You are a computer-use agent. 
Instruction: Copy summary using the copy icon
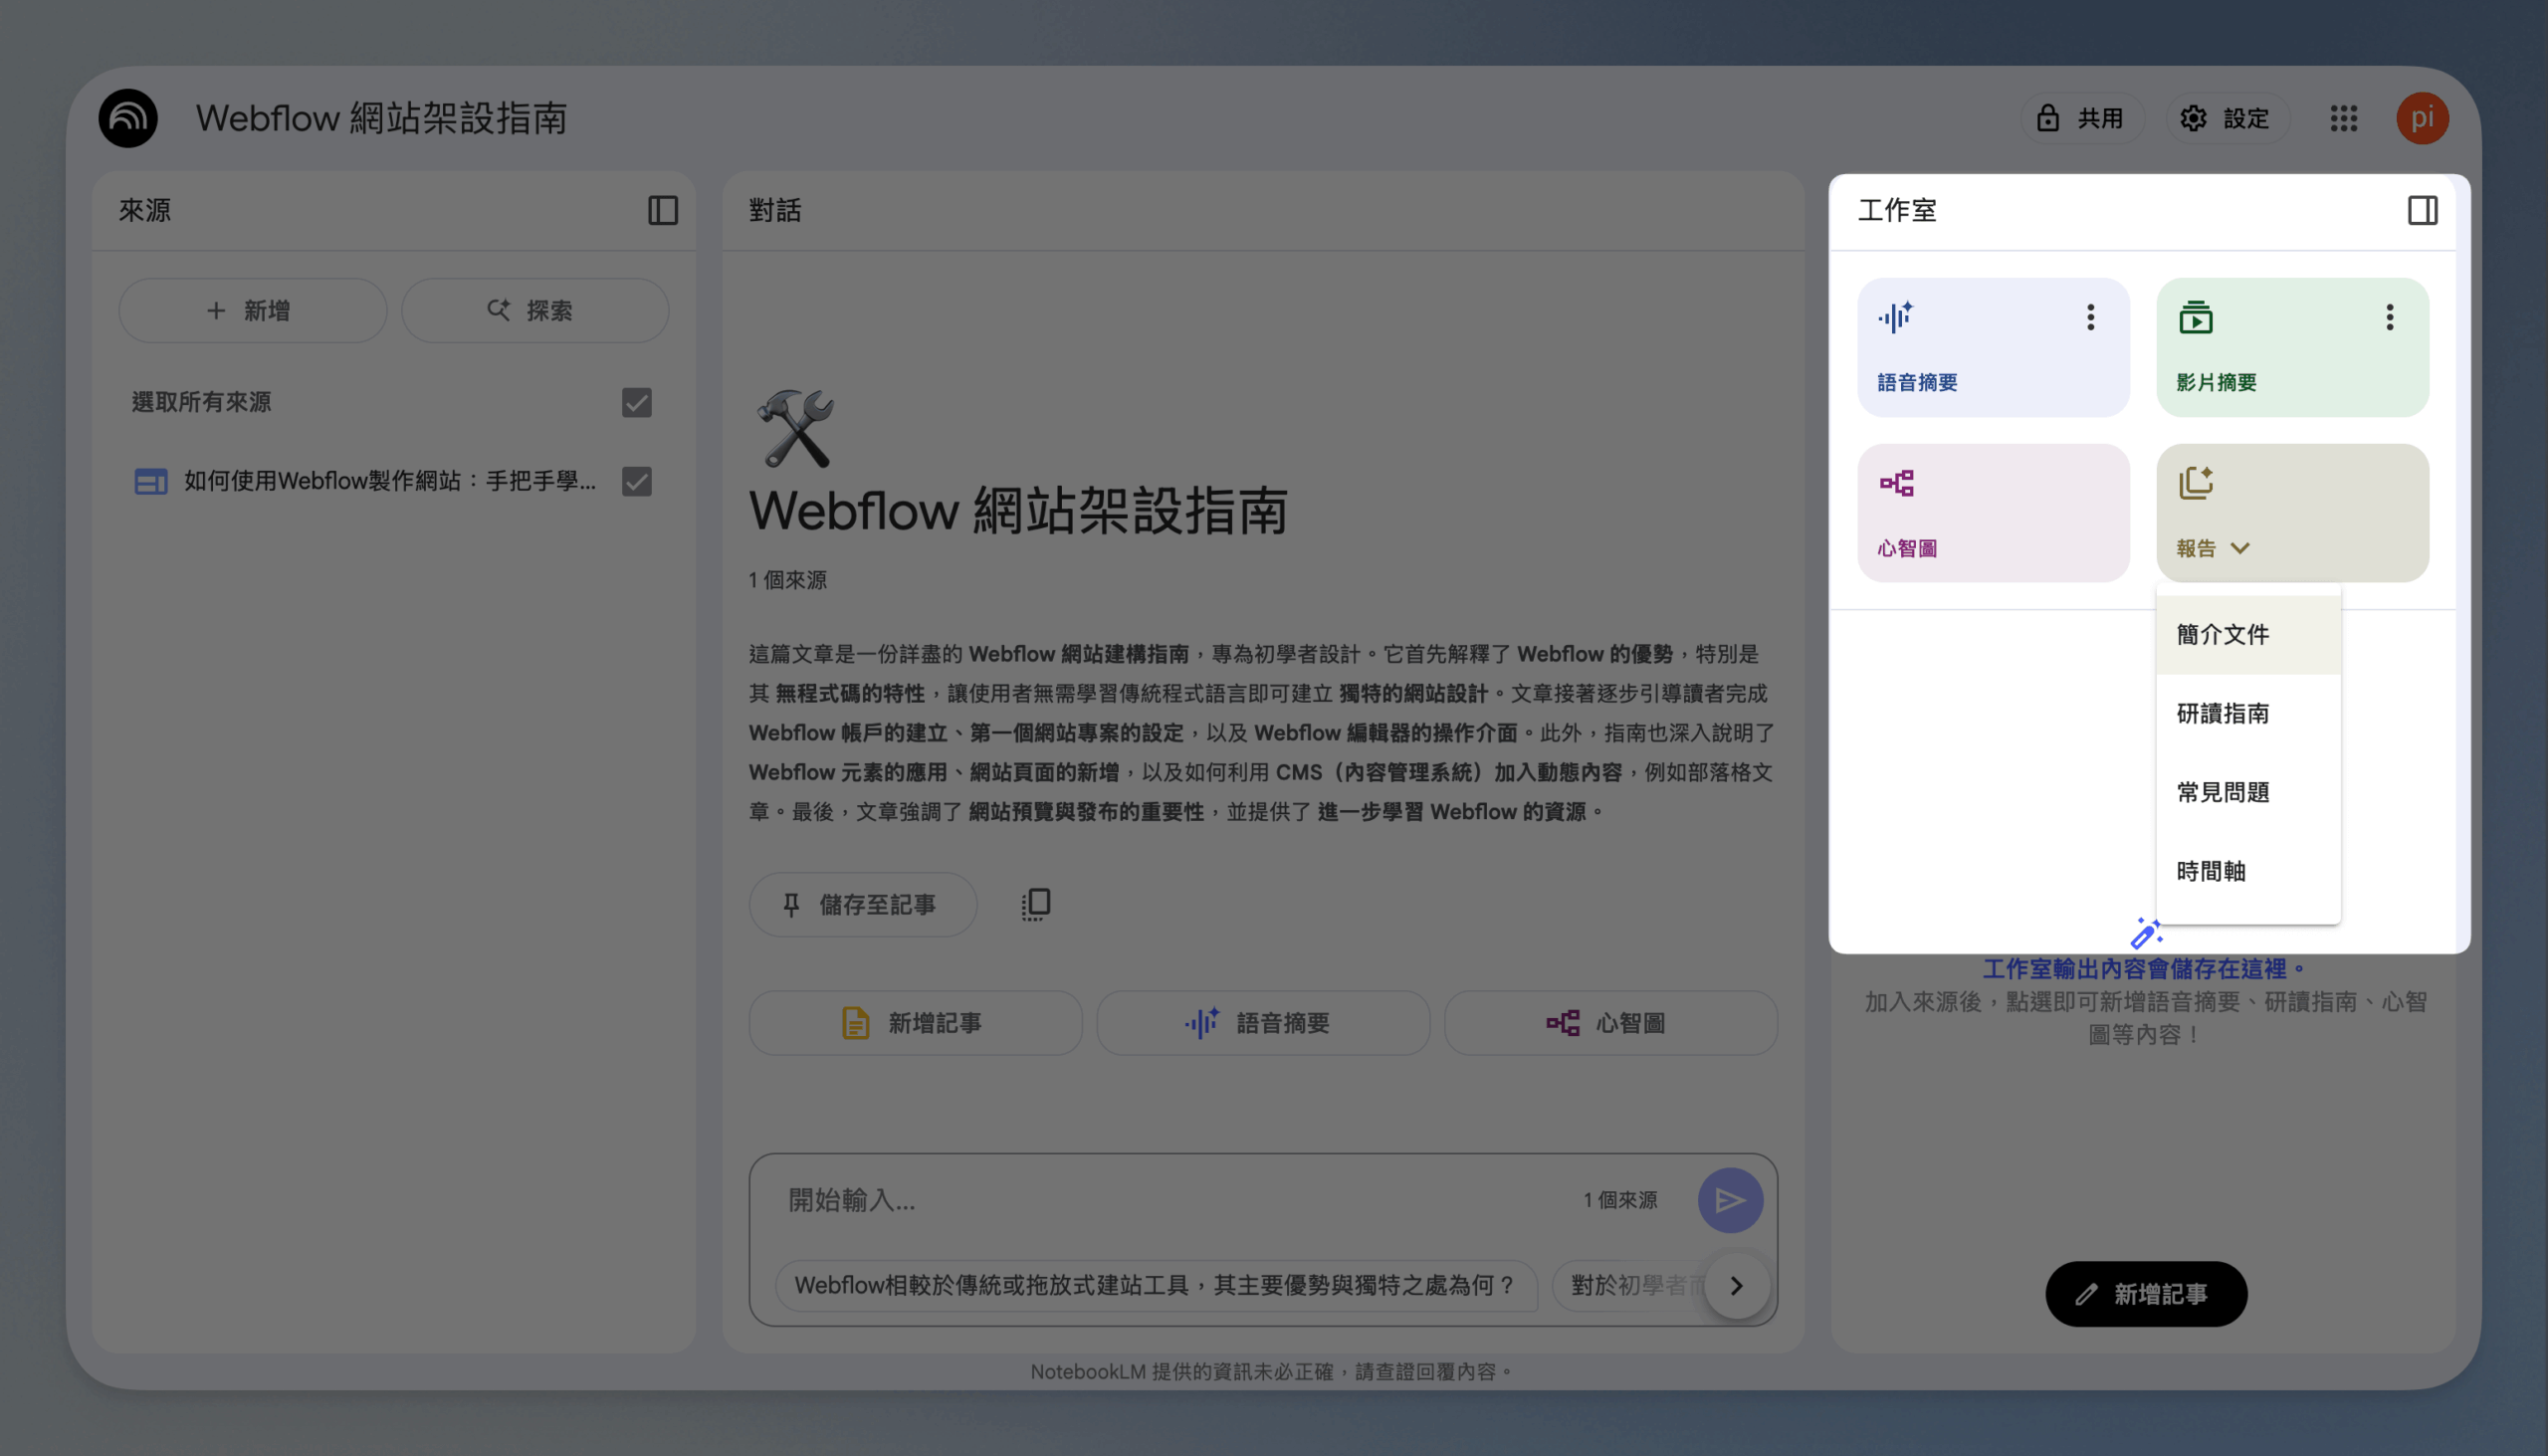click(x=1035, y=904)
